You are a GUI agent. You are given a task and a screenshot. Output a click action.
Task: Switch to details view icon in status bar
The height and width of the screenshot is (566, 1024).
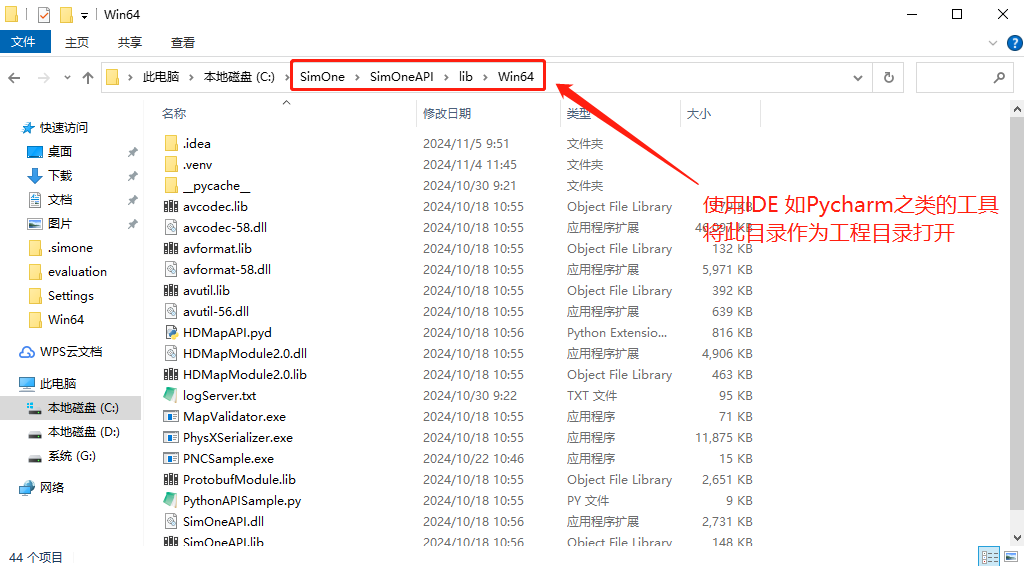pos(989,557)
